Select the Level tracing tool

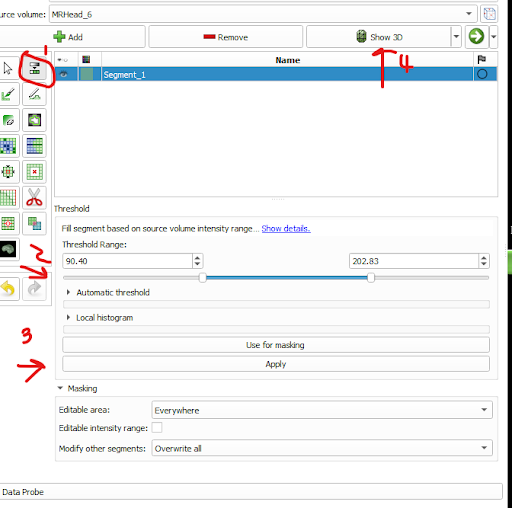tap(34, 120)
